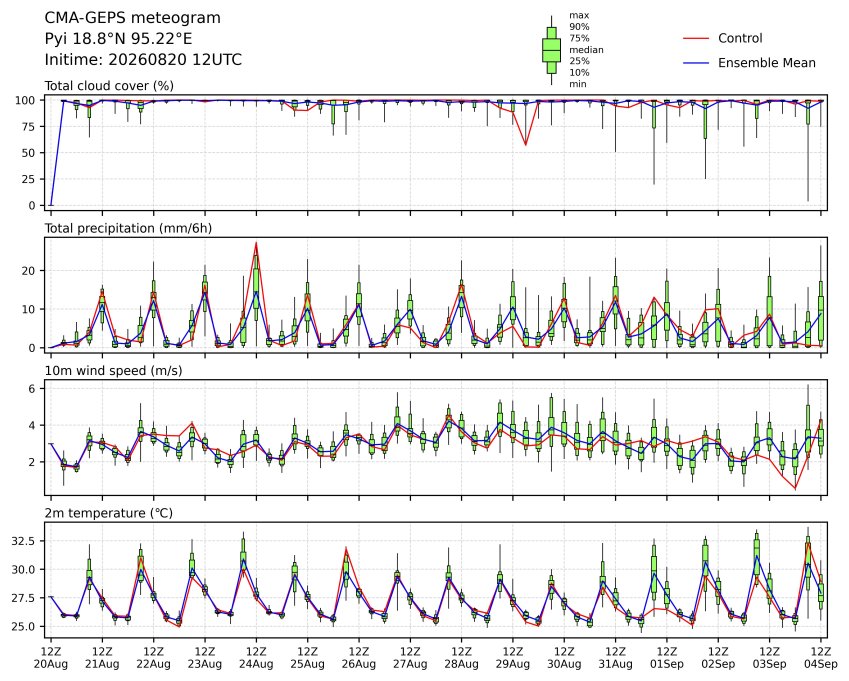Click the green boxplot legend icon
The image size is (849, 681).
click(551, 50)
